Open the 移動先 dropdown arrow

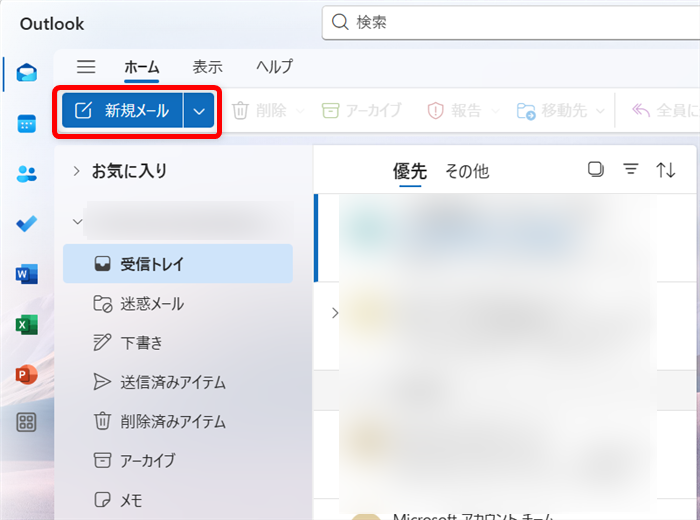(x=600, y=111)
